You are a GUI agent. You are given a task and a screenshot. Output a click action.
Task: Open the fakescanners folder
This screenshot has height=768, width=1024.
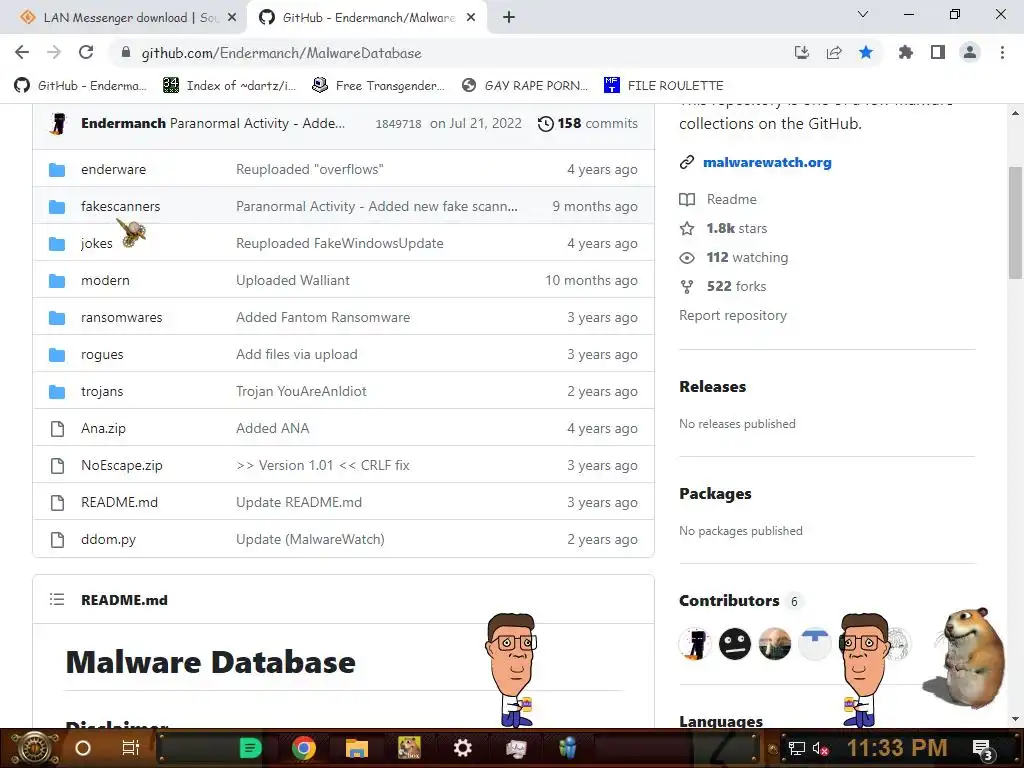click(120, 206)
